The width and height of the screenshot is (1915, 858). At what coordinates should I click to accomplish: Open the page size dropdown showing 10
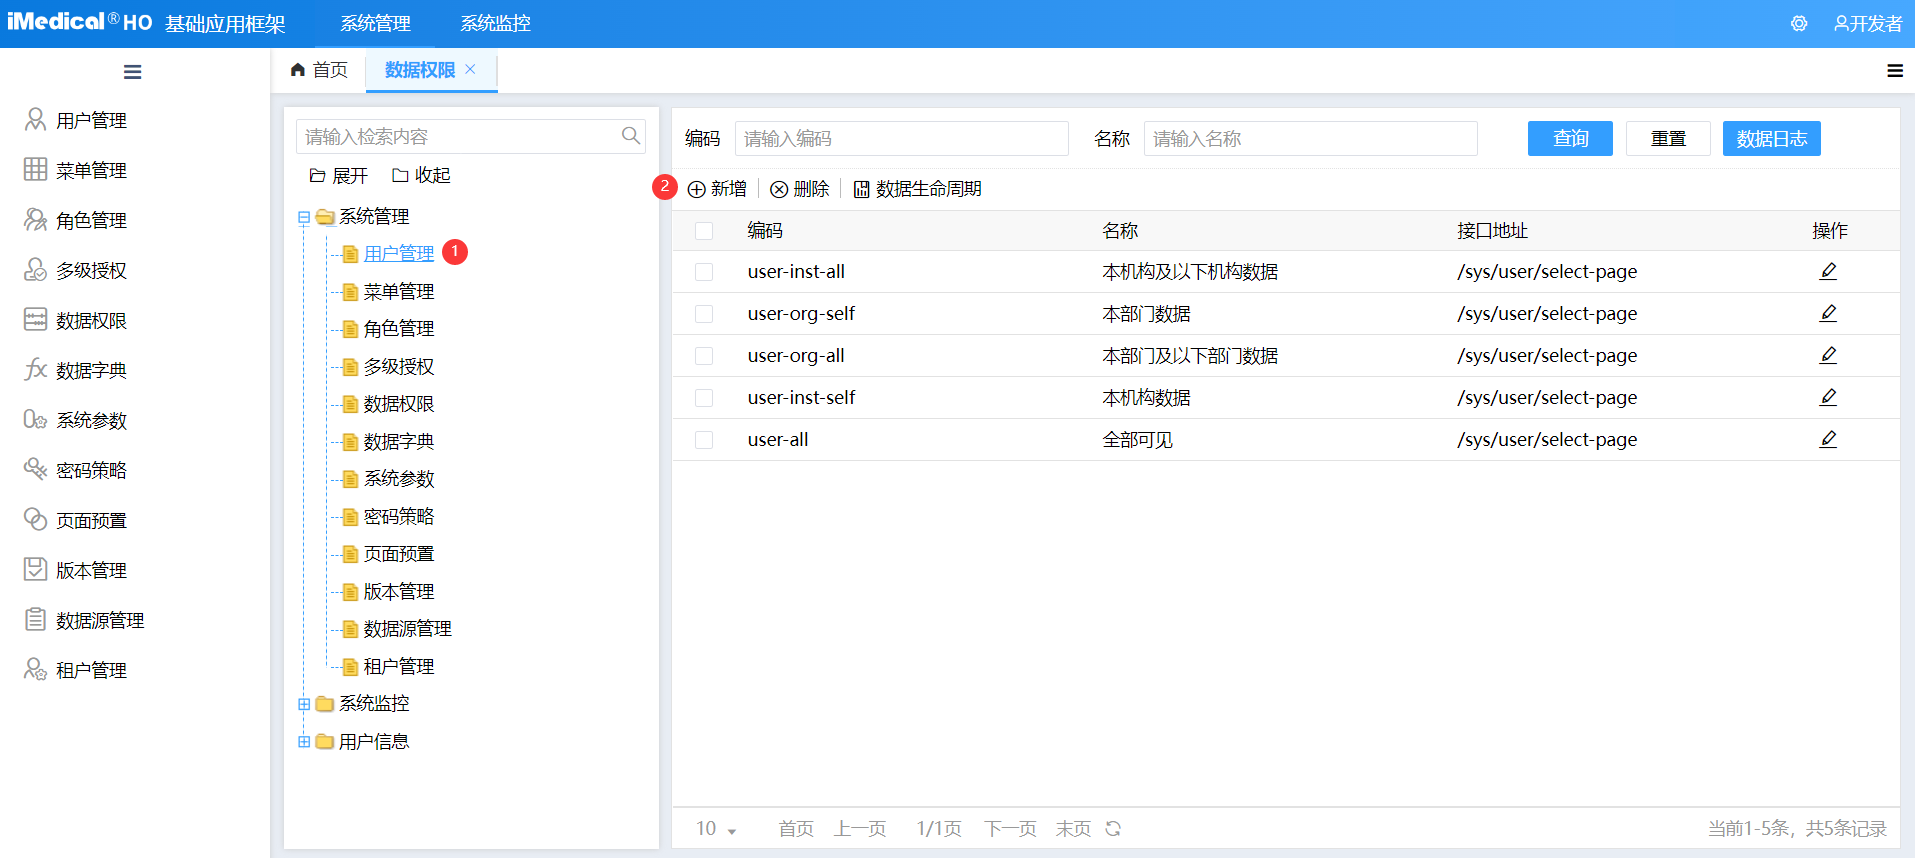click(x=717, y=829)
